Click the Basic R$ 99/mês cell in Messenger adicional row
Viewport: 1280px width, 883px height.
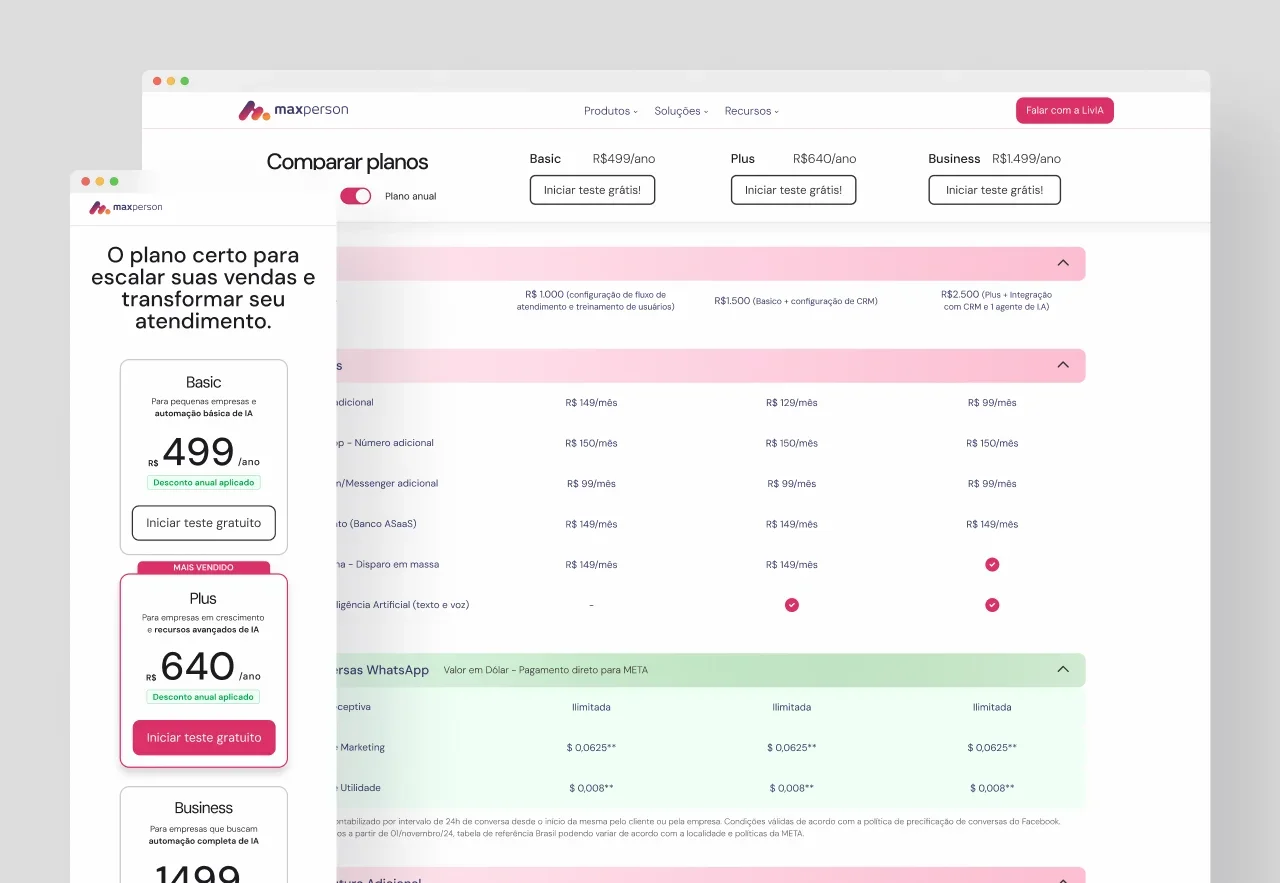point(591,484)
